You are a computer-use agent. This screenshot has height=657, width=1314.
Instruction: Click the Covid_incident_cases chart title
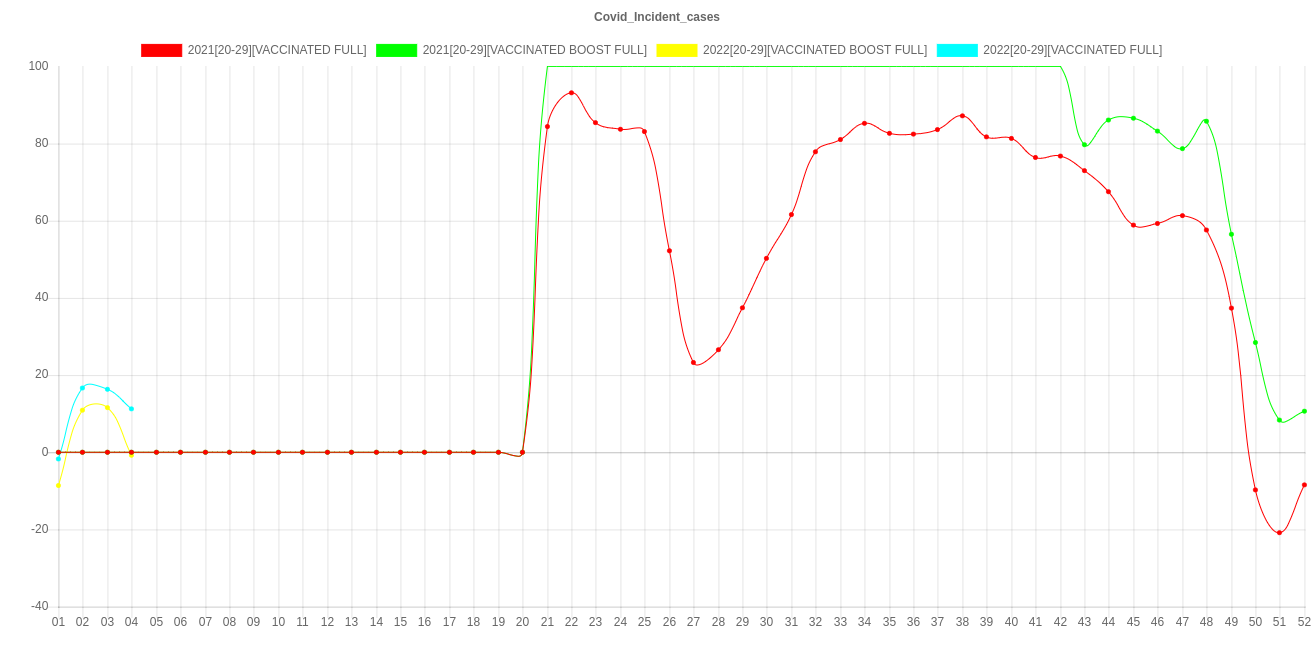(656, 17)
